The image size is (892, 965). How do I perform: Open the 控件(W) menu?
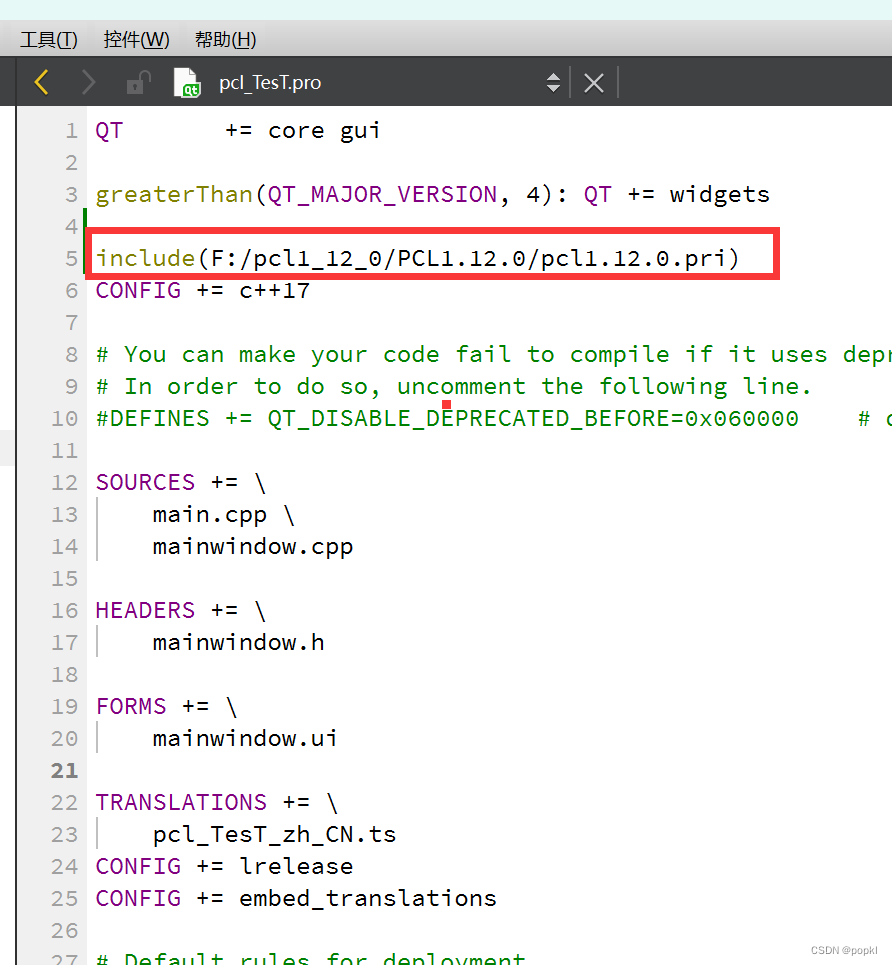[x=136, y=40]
